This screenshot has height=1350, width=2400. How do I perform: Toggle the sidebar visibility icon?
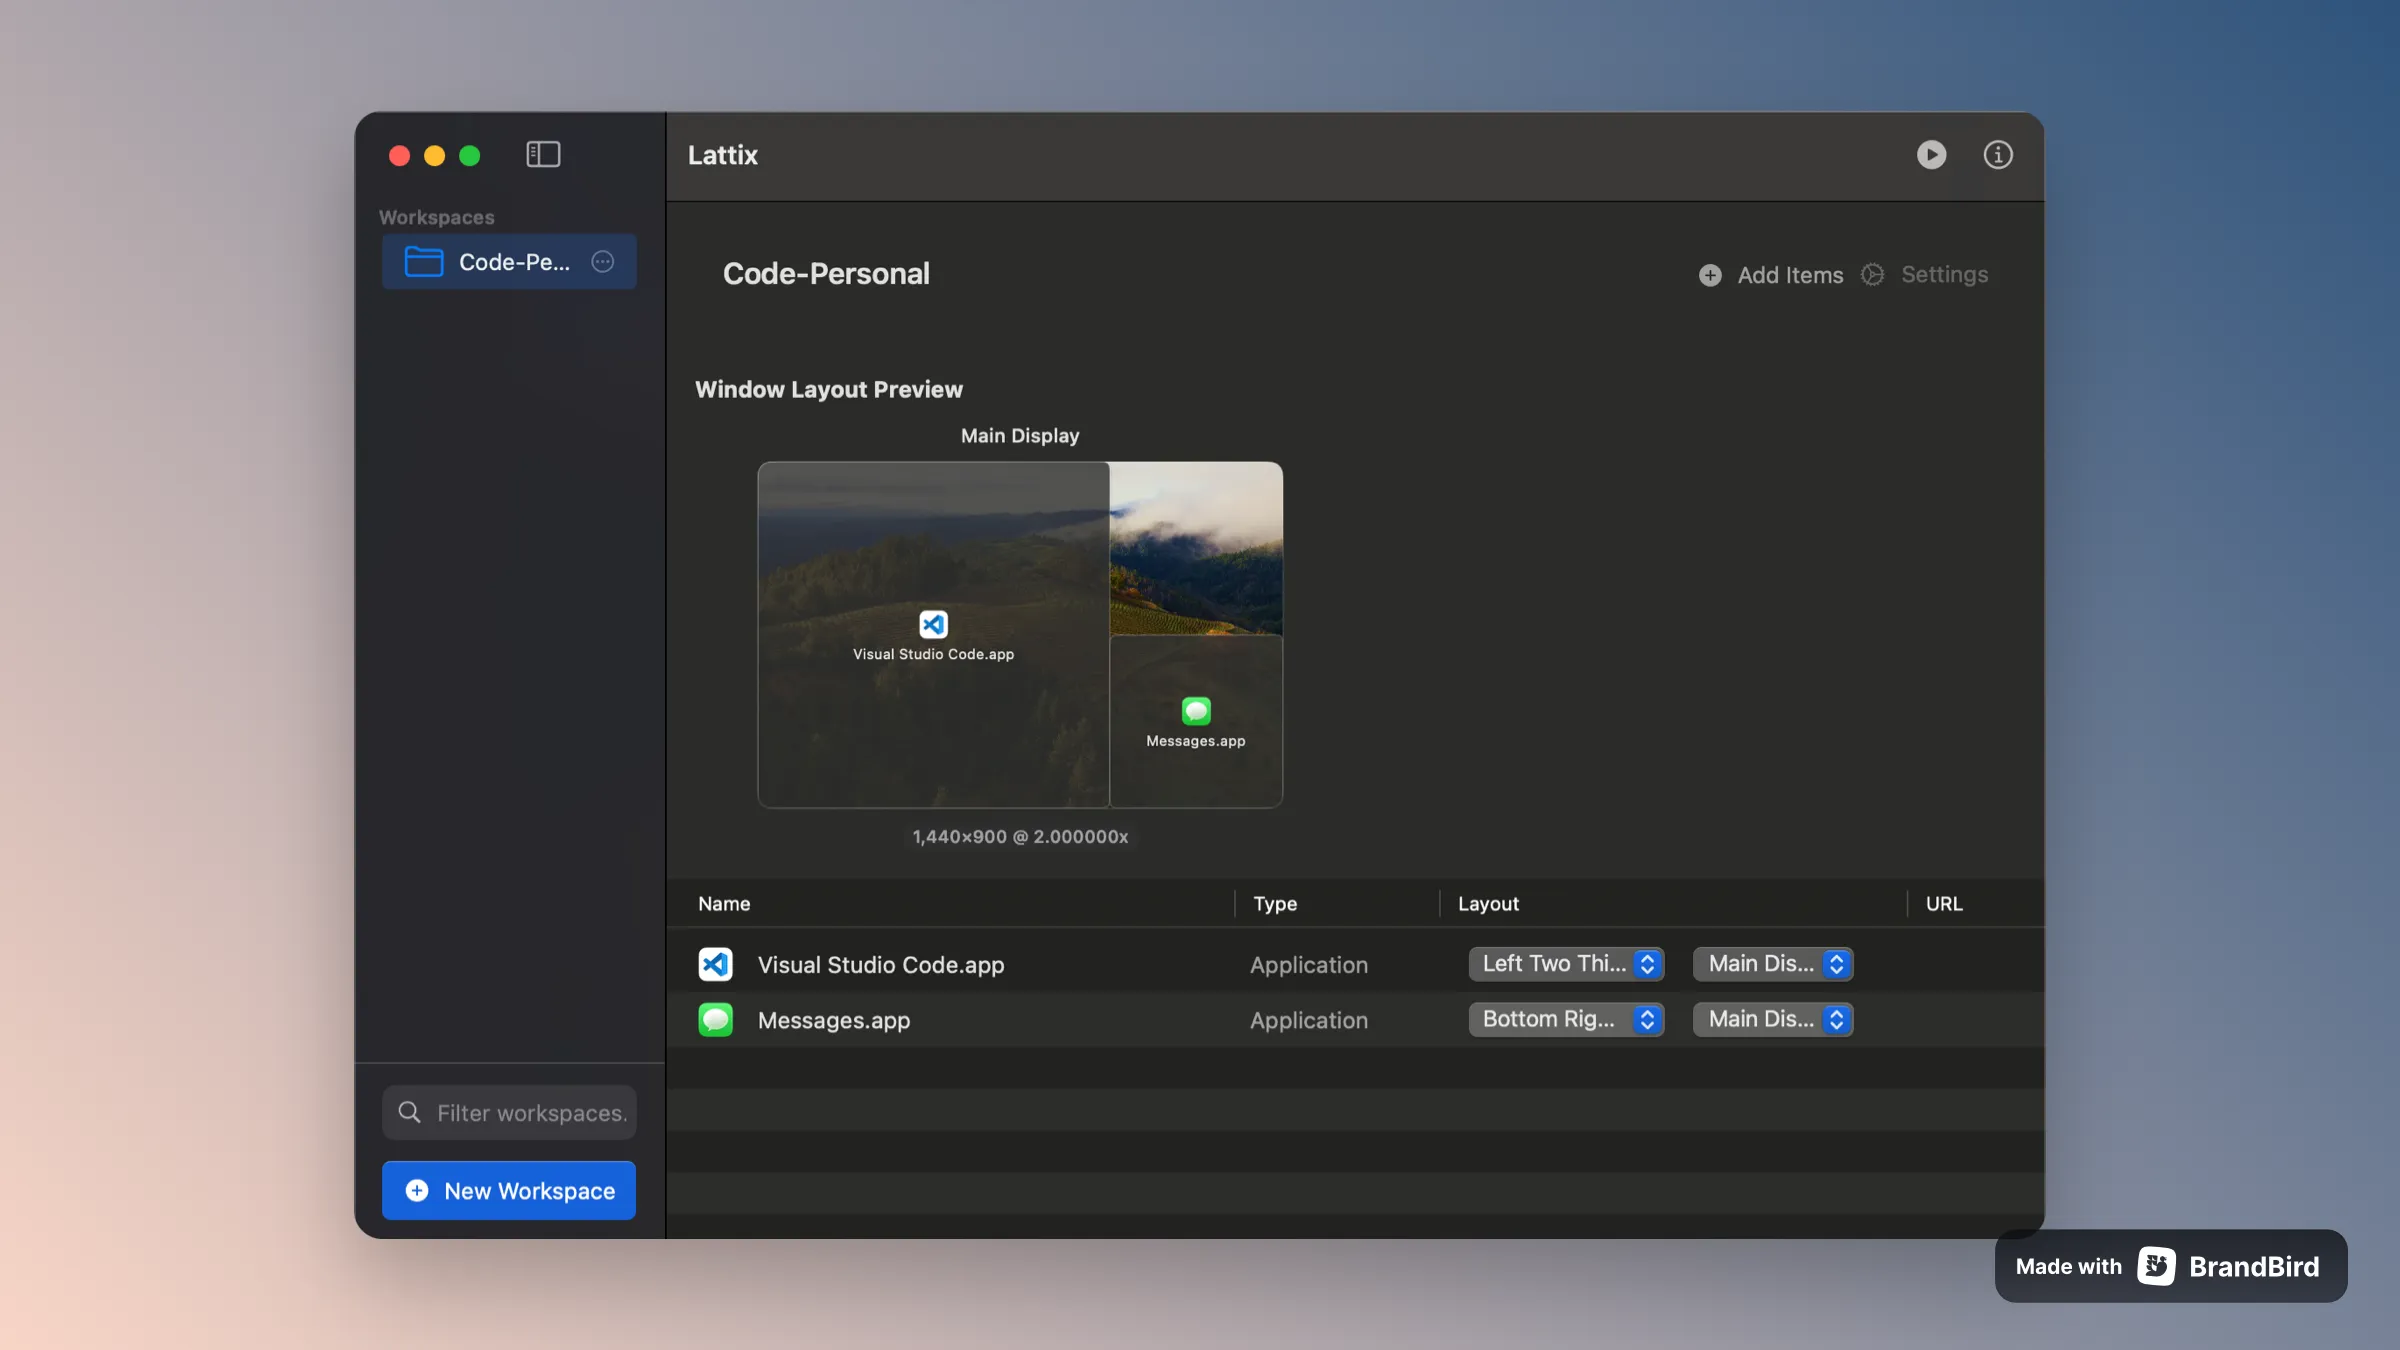click(x=543, y=154)
